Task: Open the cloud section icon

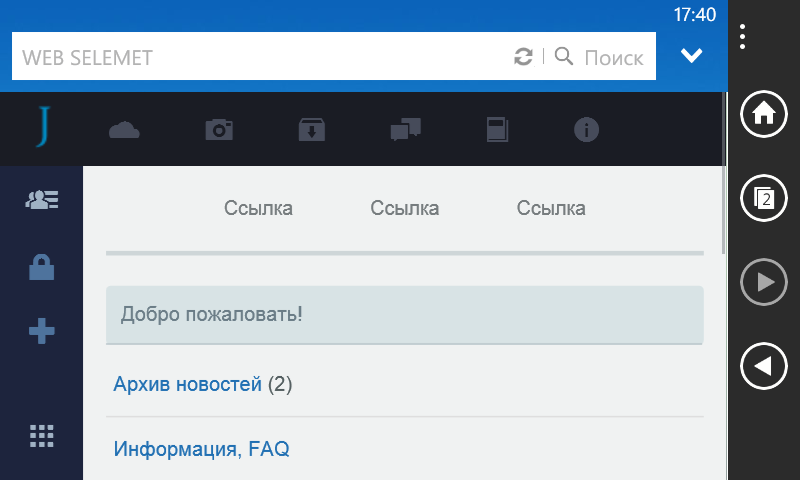Action: (x=123, y=129)
